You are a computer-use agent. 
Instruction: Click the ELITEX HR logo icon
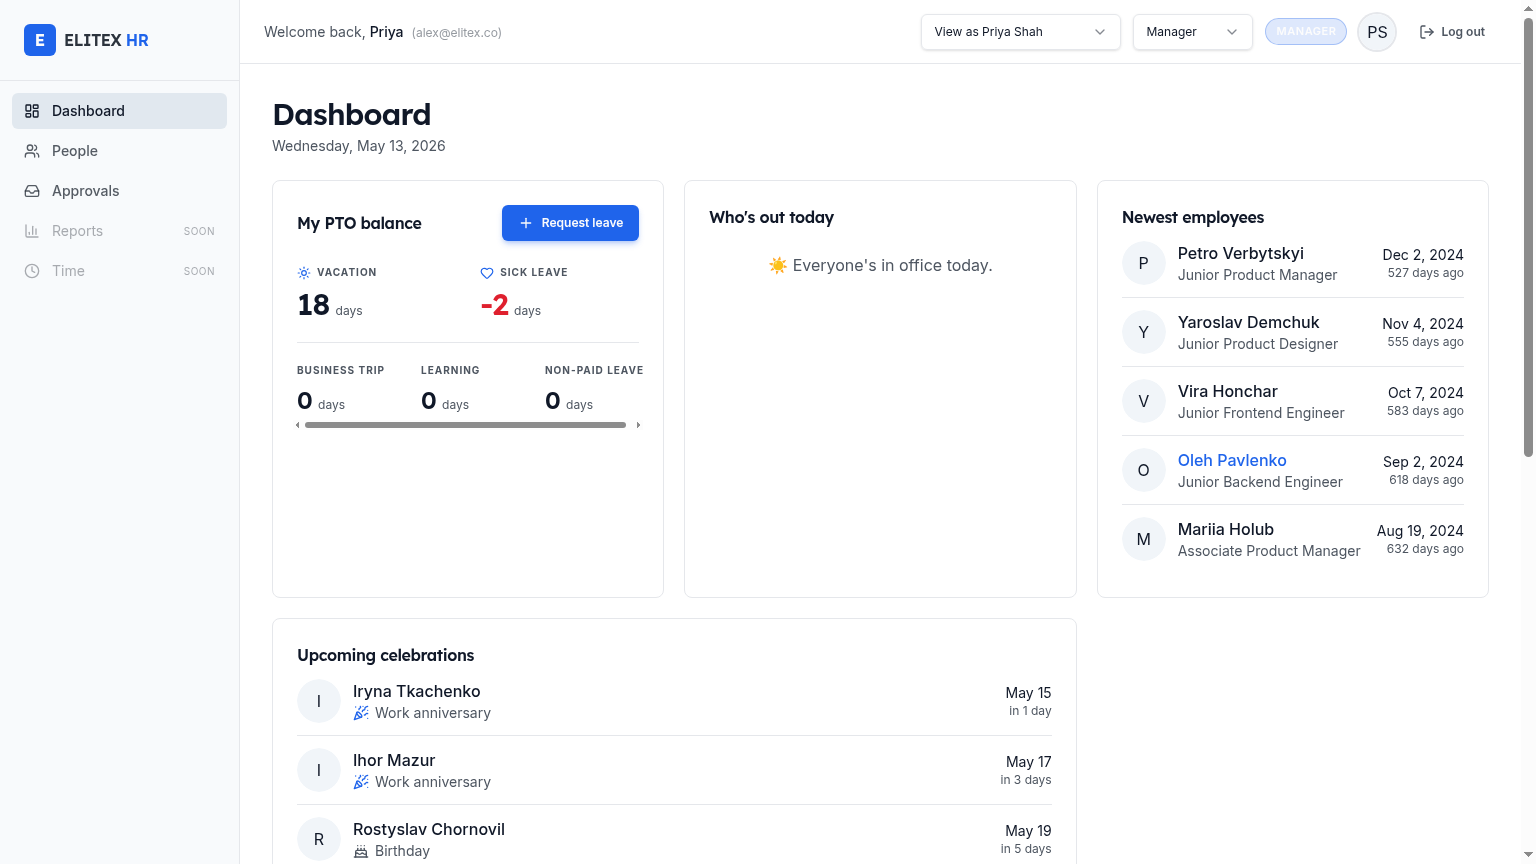click(x=40, y=40)
